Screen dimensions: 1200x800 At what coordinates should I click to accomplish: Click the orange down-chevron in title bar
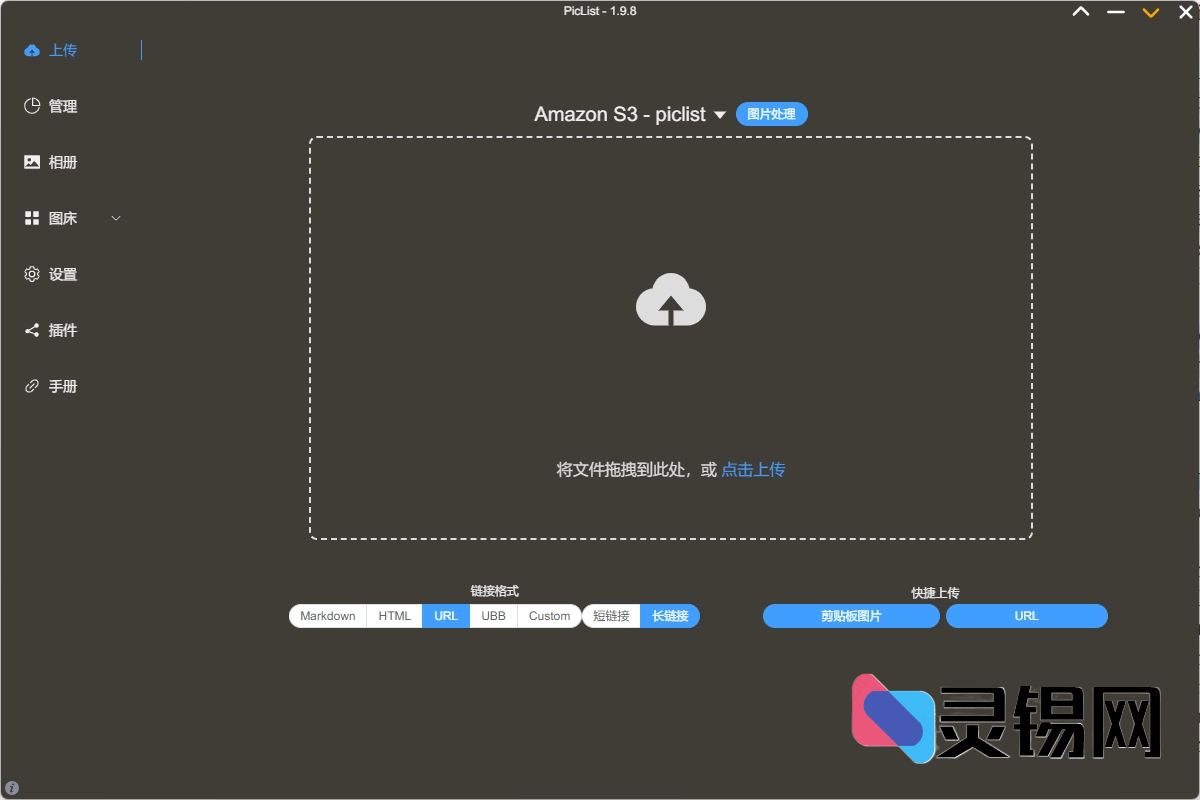[1151, 12]
